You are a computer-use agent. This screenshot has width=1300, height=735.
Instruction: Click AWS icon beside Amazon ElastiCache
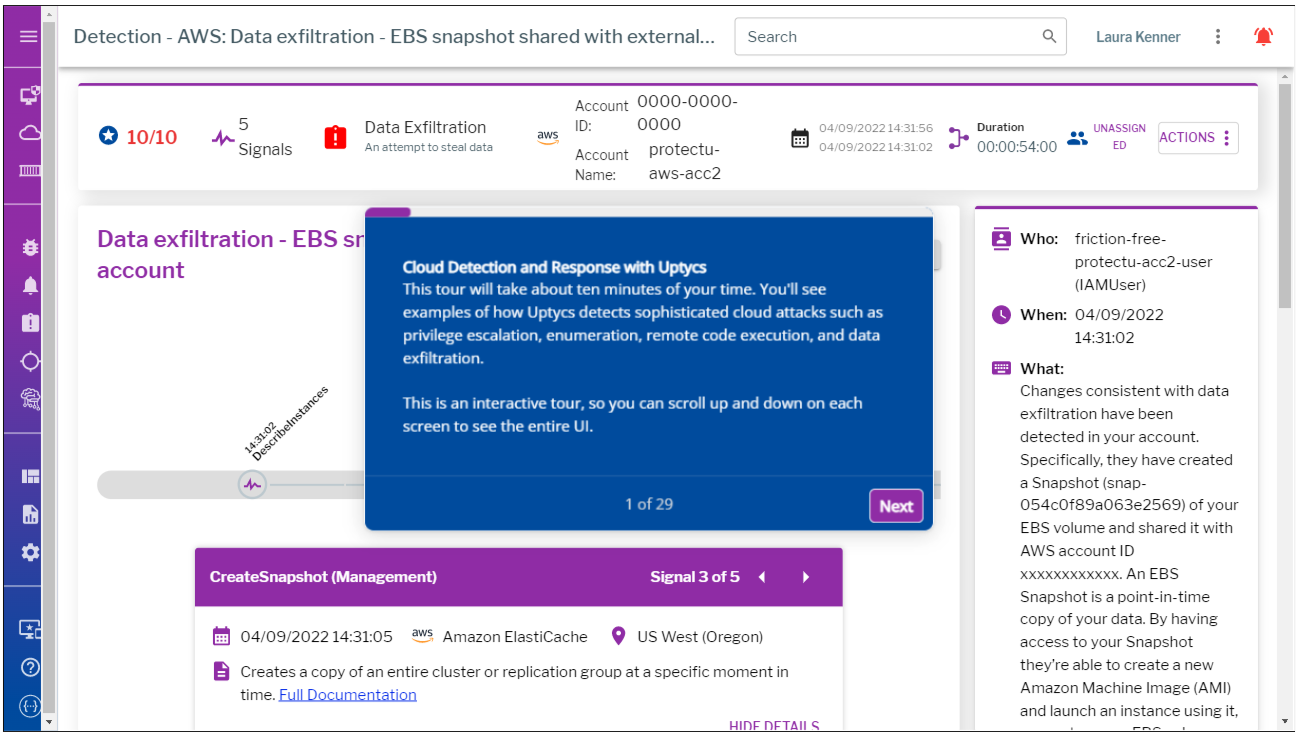pyautogui.click(x=422, y=635)
